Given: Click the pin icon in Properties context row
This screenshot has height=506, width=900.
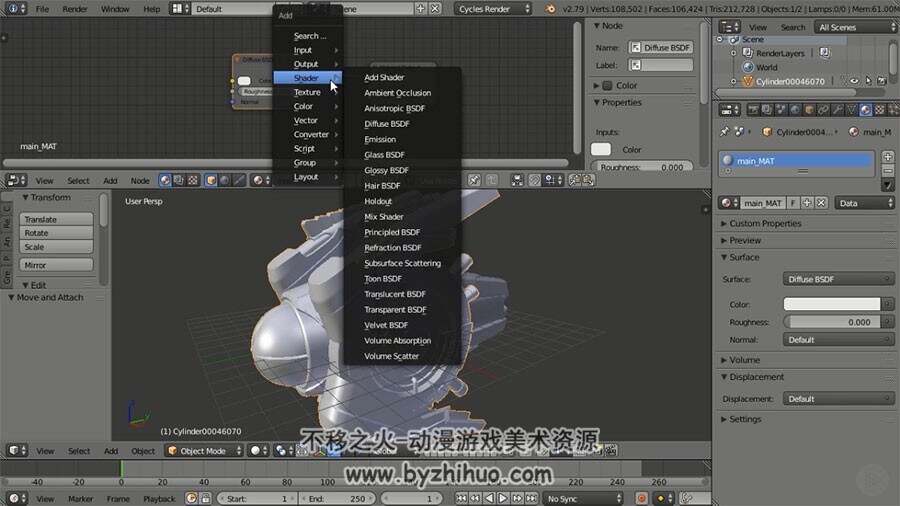Looking at the screenshot, I should [724, 131].
